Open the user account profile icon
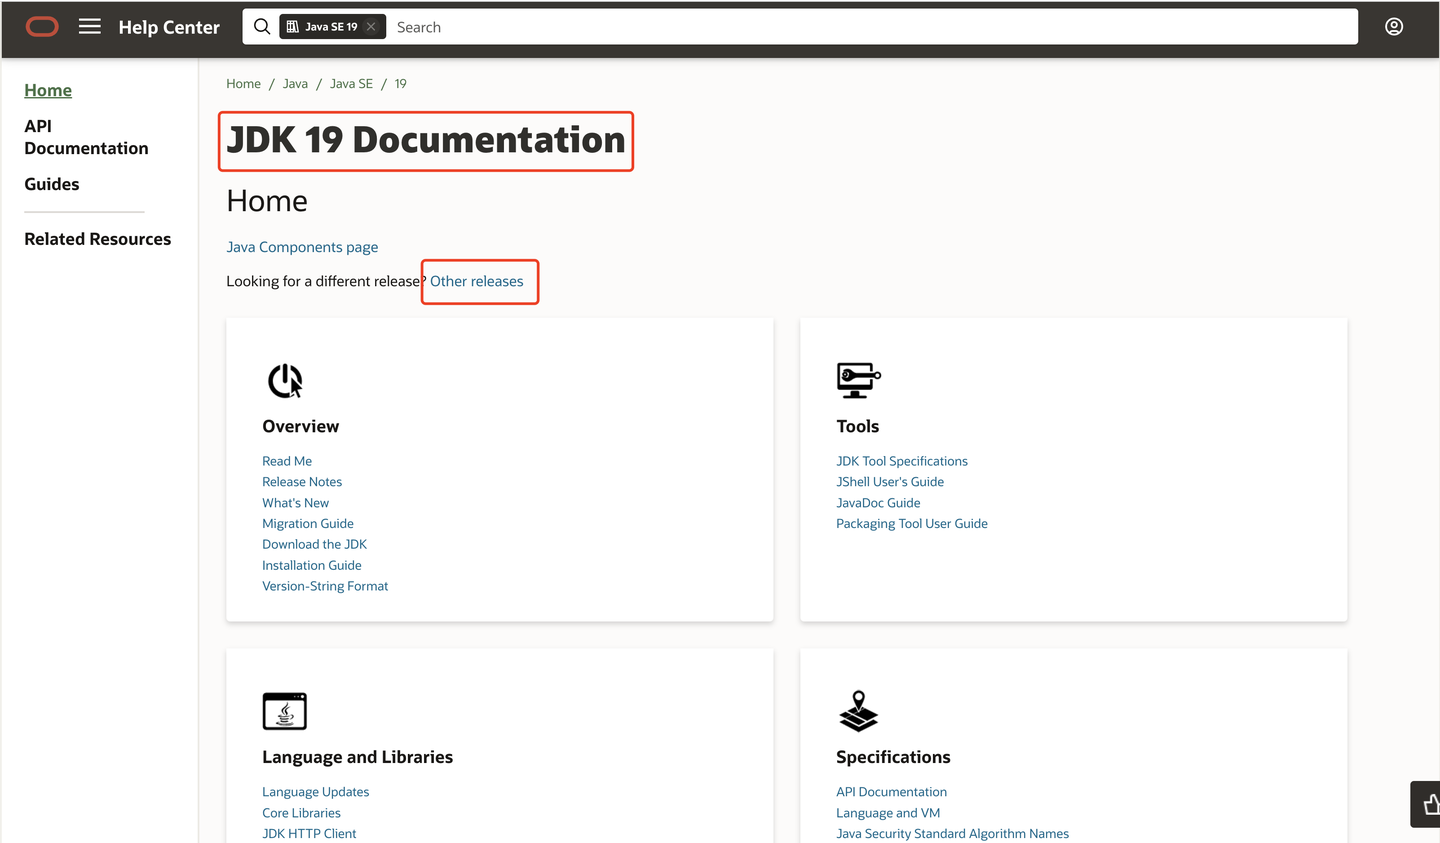Viewport: 1440px width, 843px height. [x=1394, y=27]
